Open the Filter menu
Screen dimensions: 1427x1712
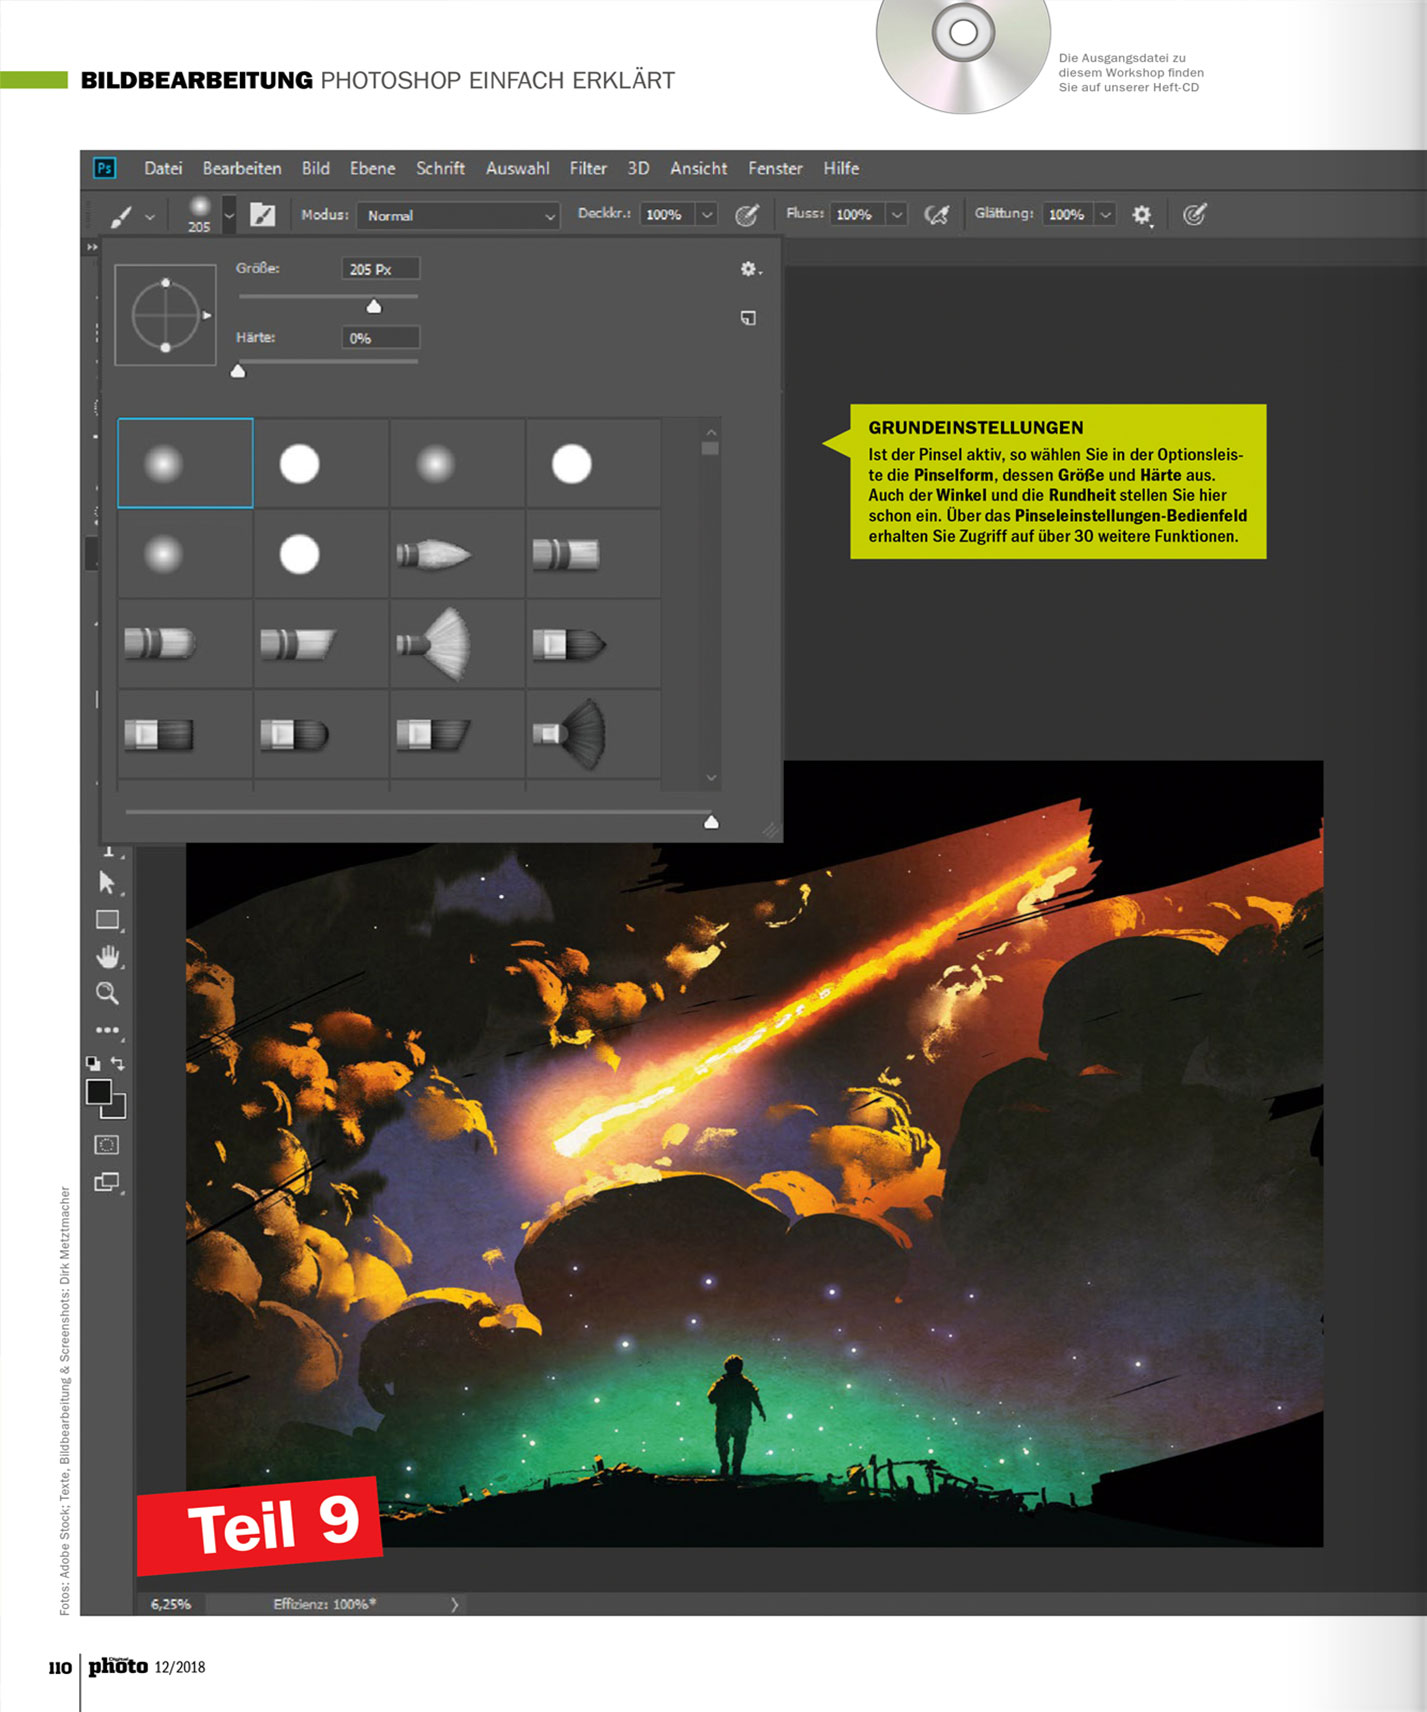click(x=588, y=168)
